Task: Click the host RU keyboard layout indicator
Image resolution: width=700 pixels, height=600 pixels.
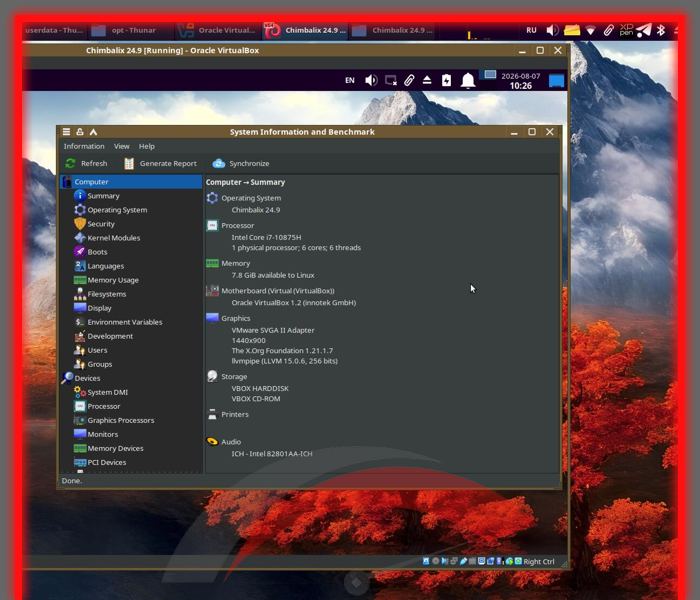Action: click(531, 30)
